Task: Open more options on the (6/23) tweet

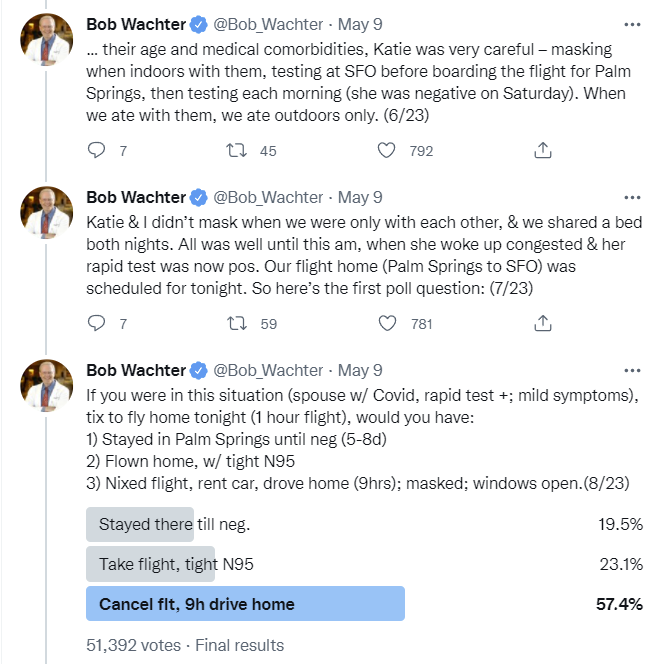Action: pyautogui.click(x=632, y=25)
